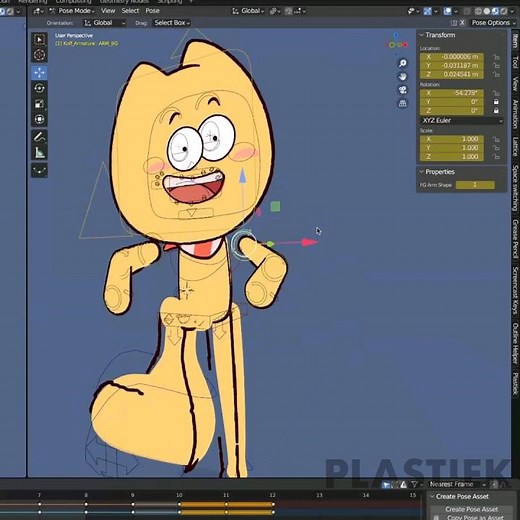Select the Measure tool
Viewport: 520px width, 520px height.
[x=39, y=153]
